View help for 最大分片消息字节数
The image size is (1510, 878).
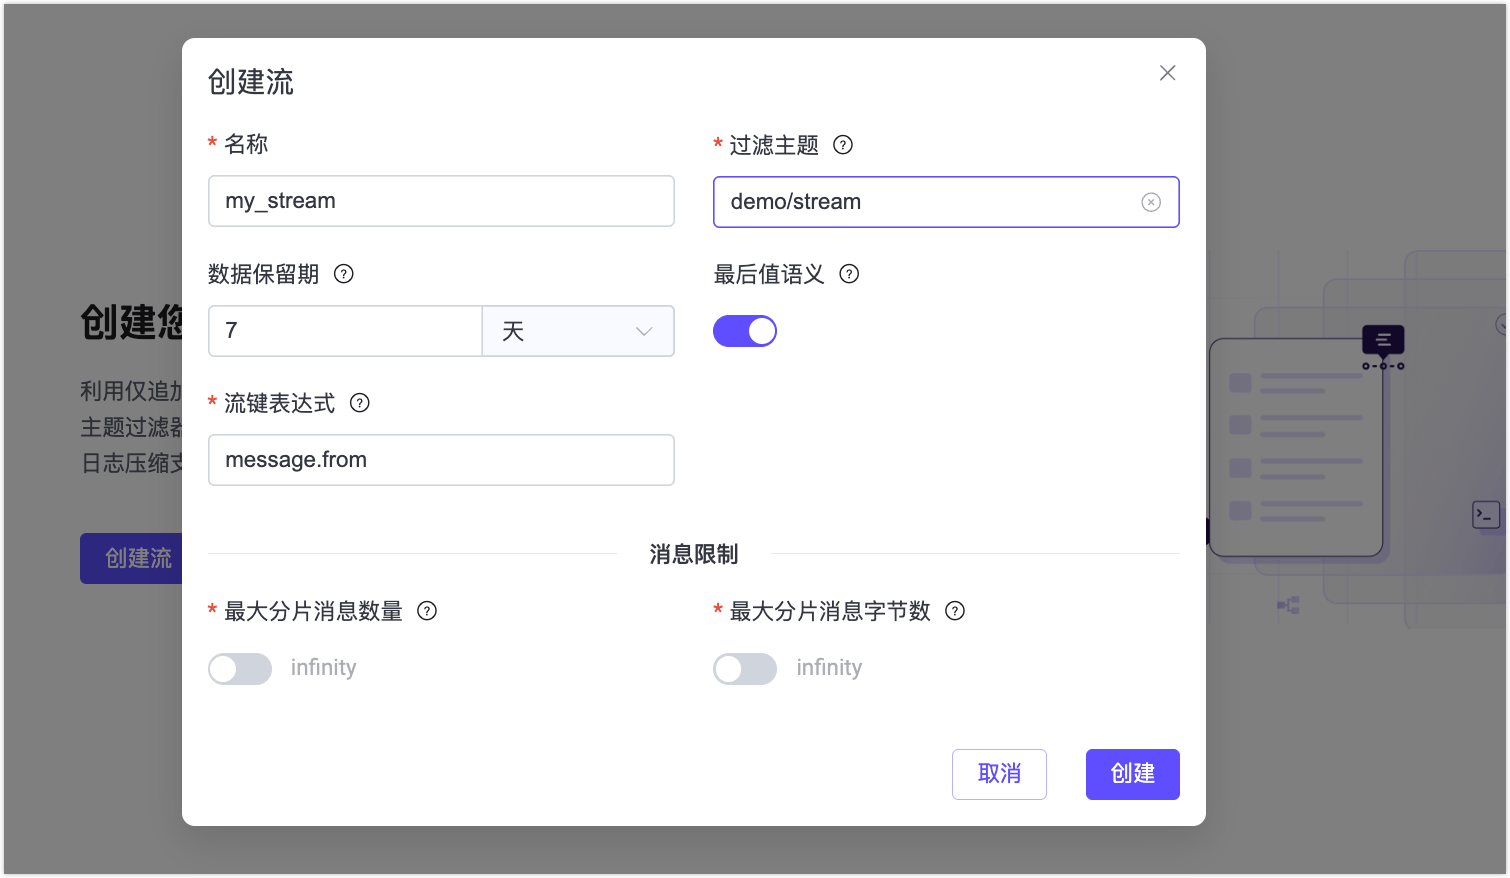(955, 611)
